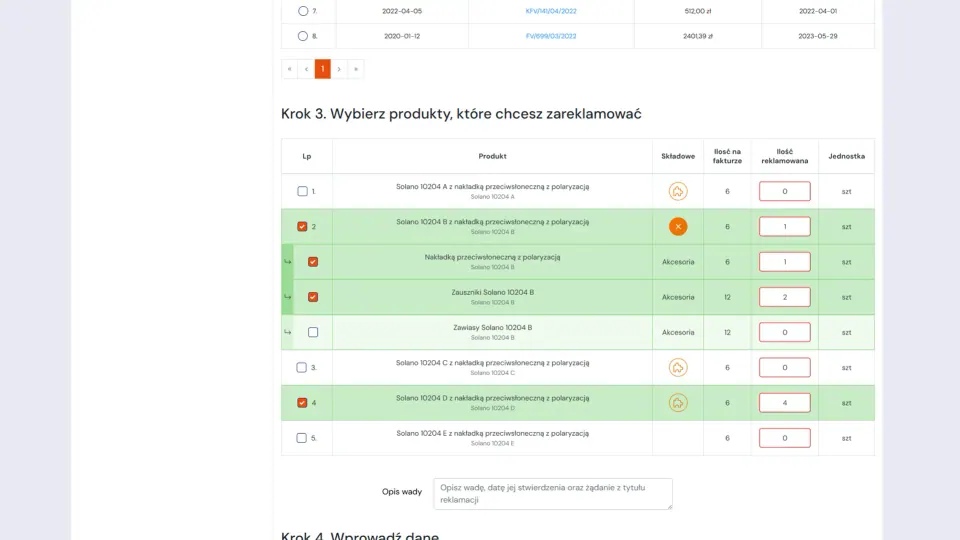Untick checkbox for product row 4
The height and width of the screenshot is (540, 960).
click(x=302, y=403)
